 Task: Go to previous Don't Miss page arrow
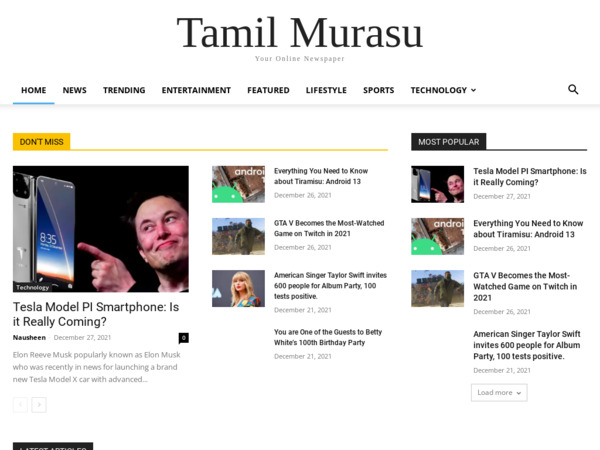20,404
